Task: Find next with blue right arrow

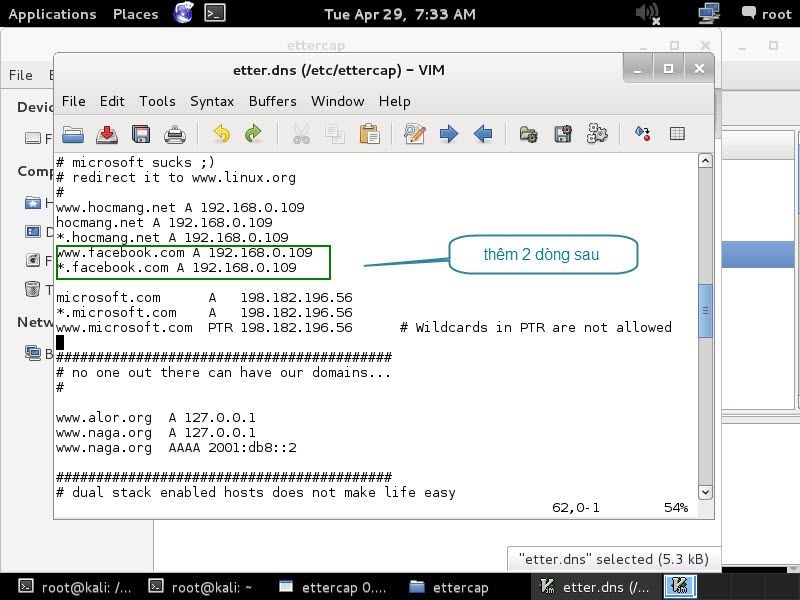Action: pyautogui.click(x=449, y=135)
